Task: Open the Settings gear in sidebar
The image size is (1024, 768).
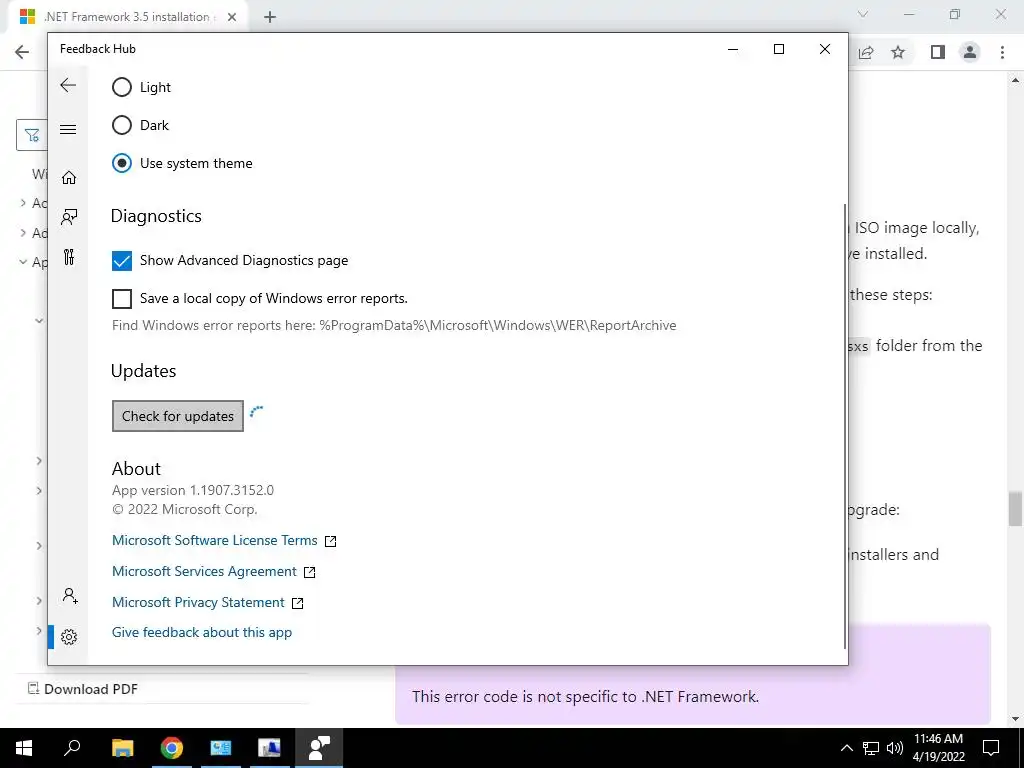Action: [x=69, y=637]
